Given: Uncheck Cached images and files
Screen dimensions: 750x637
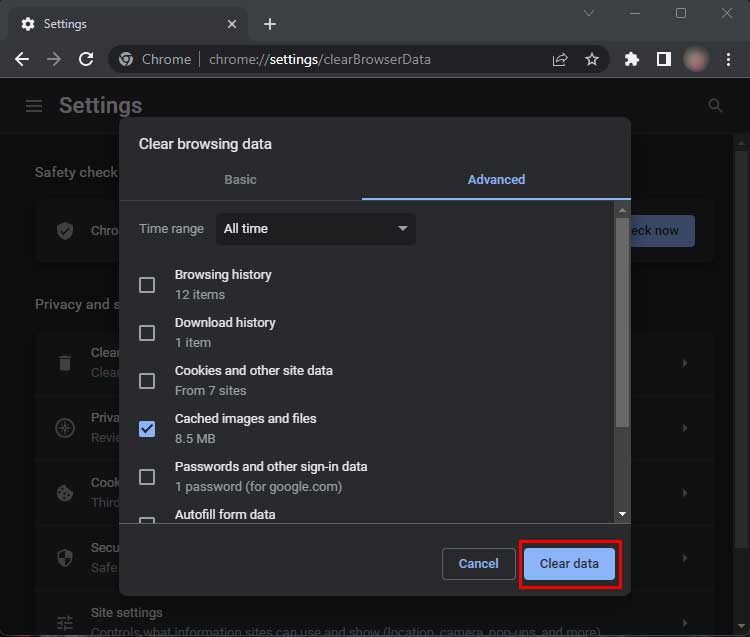Looking at the screenshot, I should click(x=147, y=429).
